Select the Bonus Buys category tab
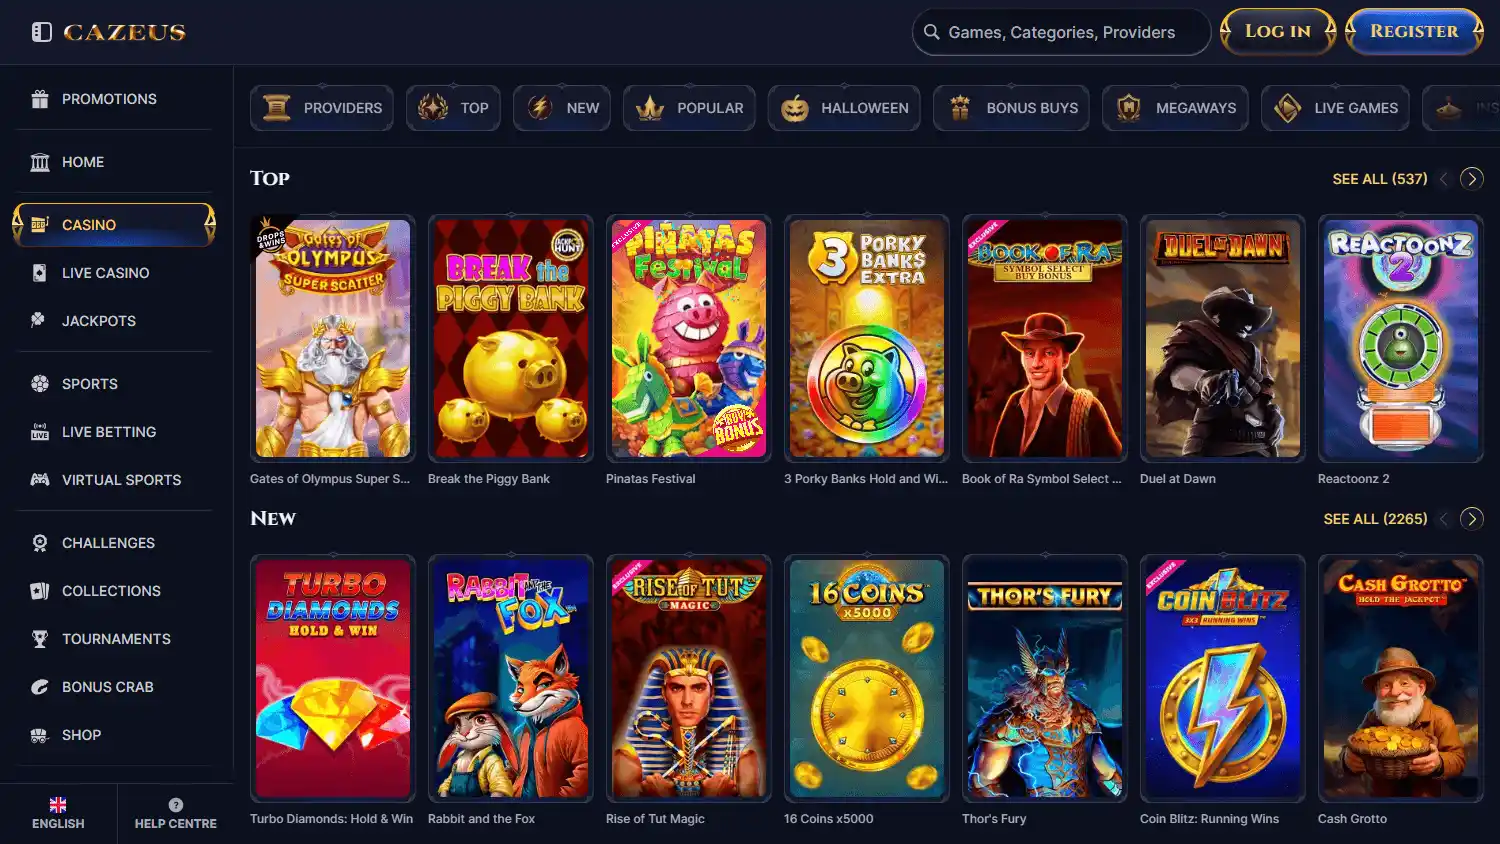This screenshot has height=844, width=1500. point(1011,108)
